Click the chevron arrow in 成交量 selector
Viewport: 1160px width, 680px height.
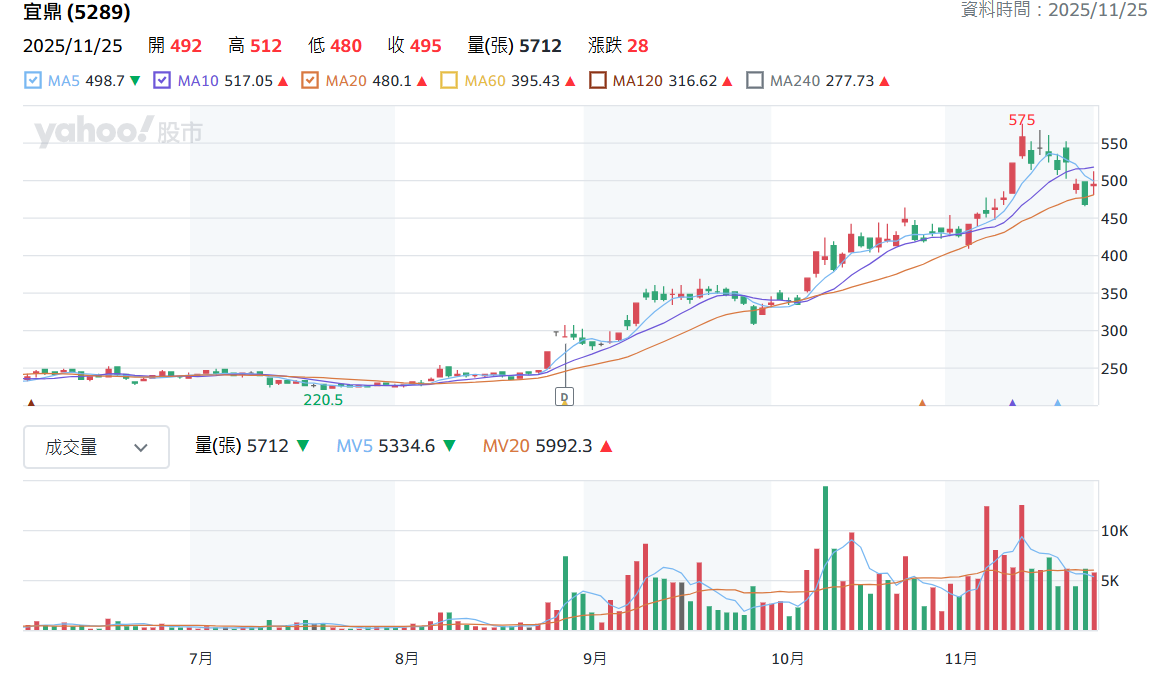[141, 448]
